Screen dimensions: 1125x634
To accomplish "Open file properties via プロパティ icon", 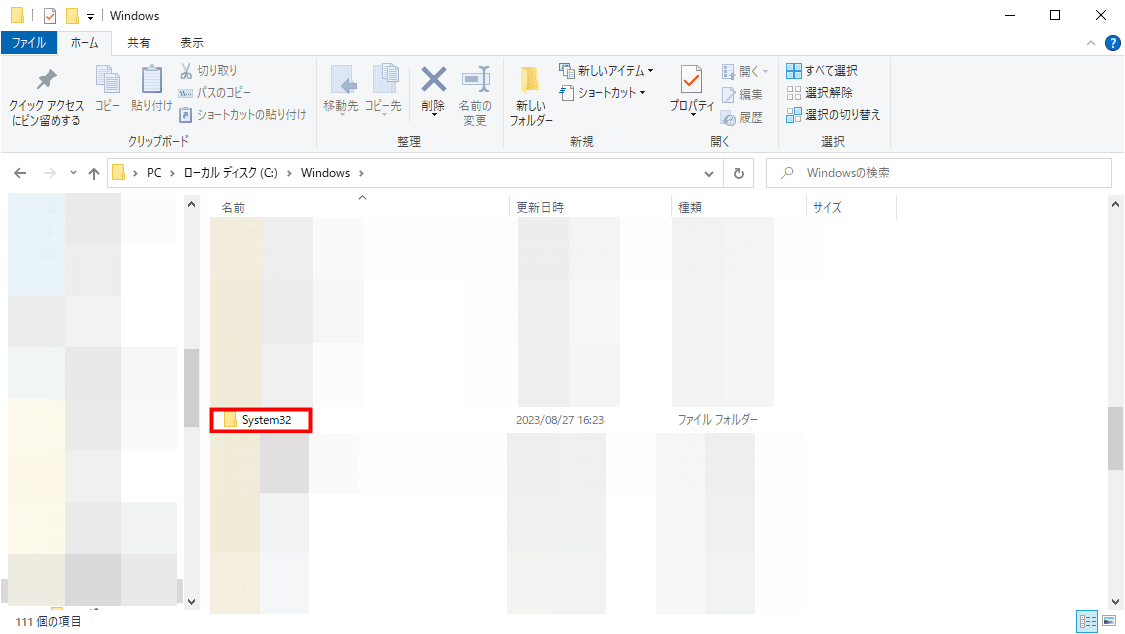I will pos(692,90).
